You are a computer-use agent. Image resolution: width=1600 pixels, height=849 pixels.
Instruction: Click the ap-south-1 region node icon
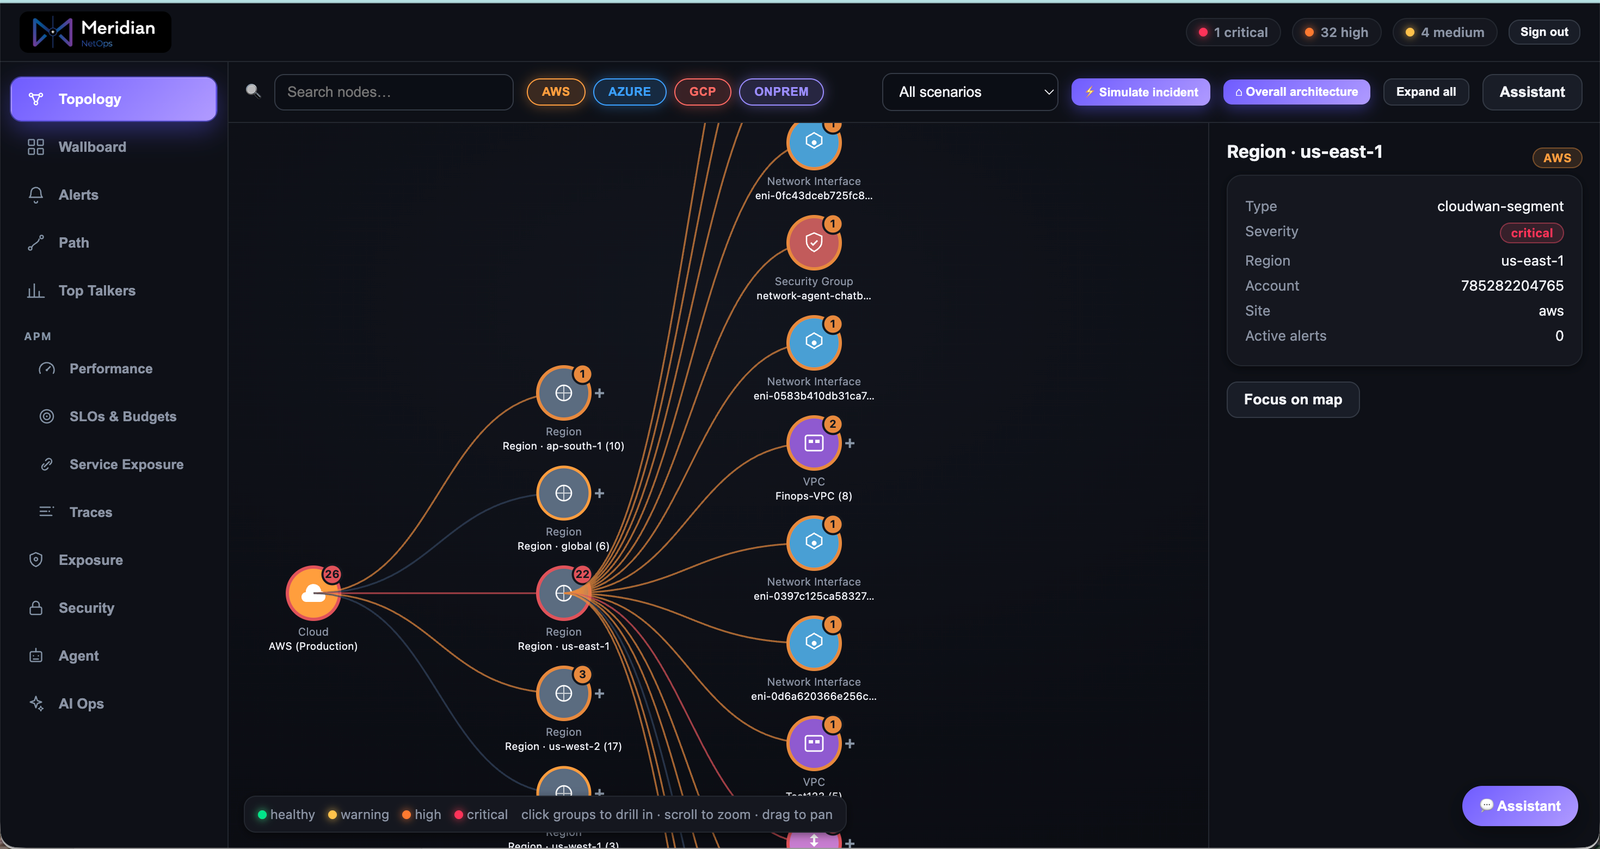(x=564, y=393)
